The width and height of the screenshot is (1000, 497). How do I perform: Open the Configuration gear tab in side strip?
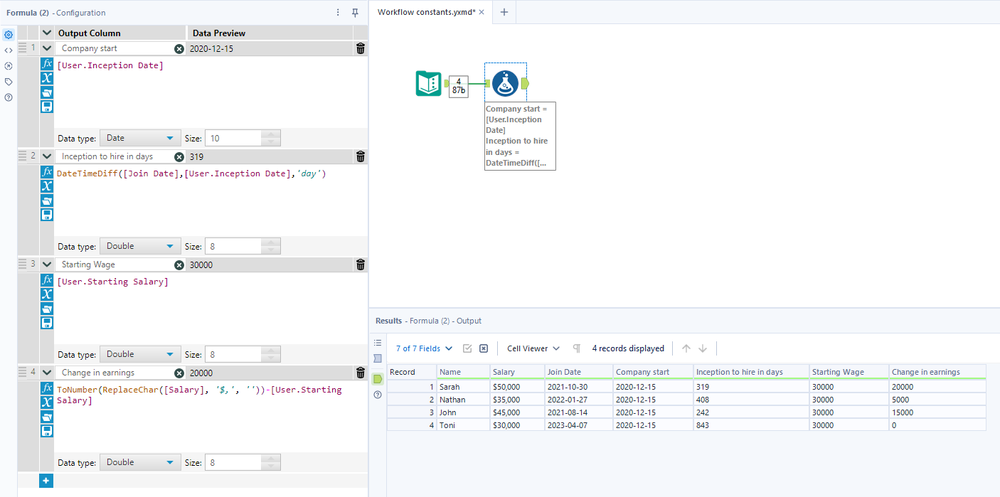(8, 34)
